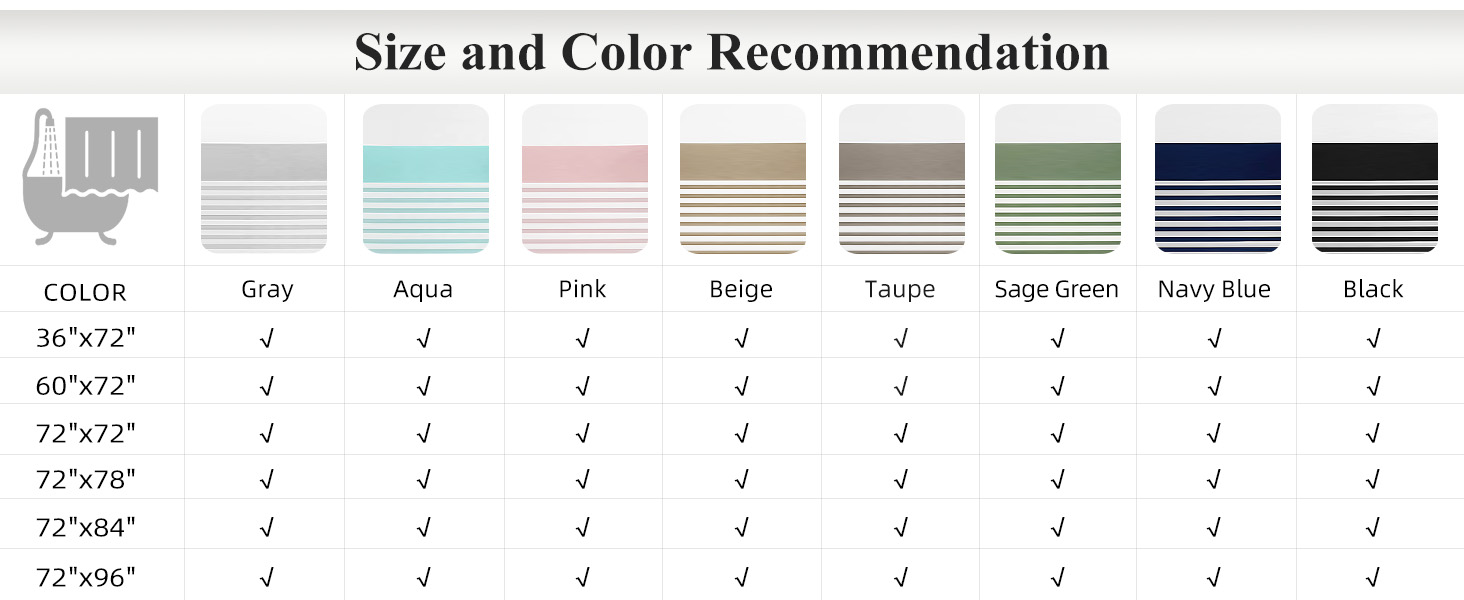Click the Gray checkmark for 36"x72"
Screen dimensions: 1464x600
(266, 339)
